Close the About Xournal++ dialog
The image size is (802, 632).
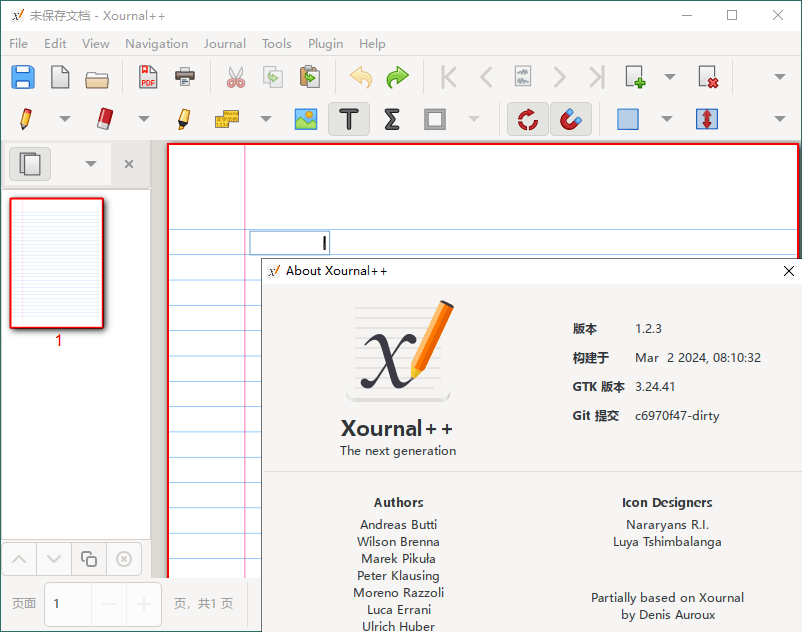pos(788,270)
